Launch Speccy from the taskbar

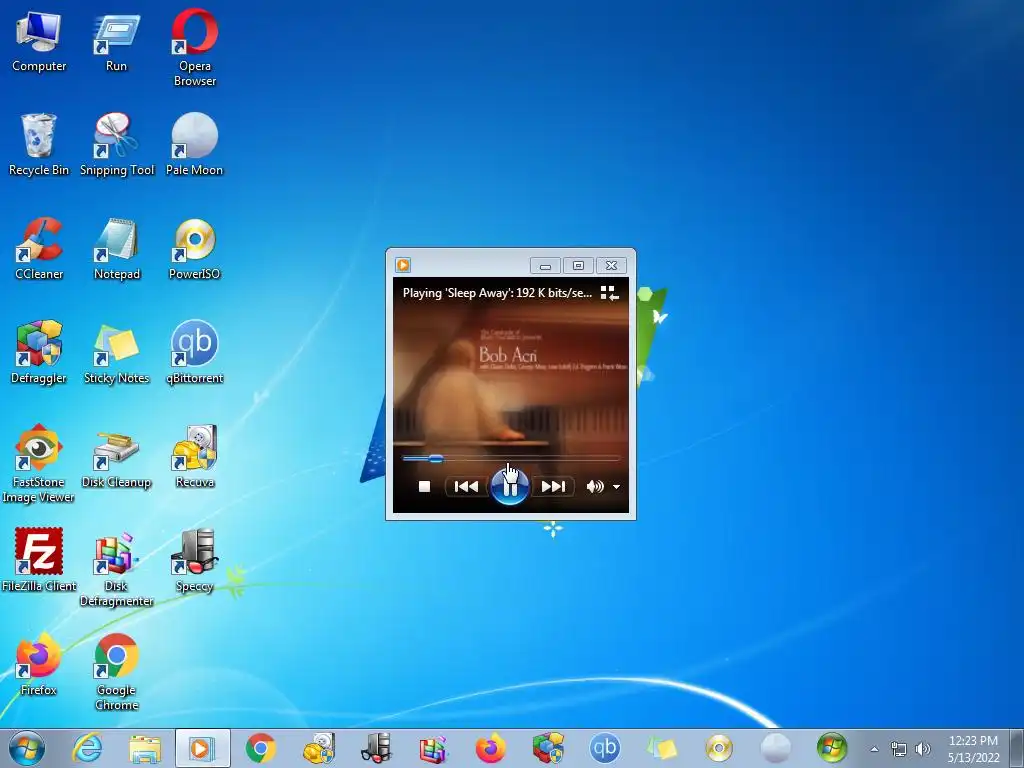(x=376, y=748)
